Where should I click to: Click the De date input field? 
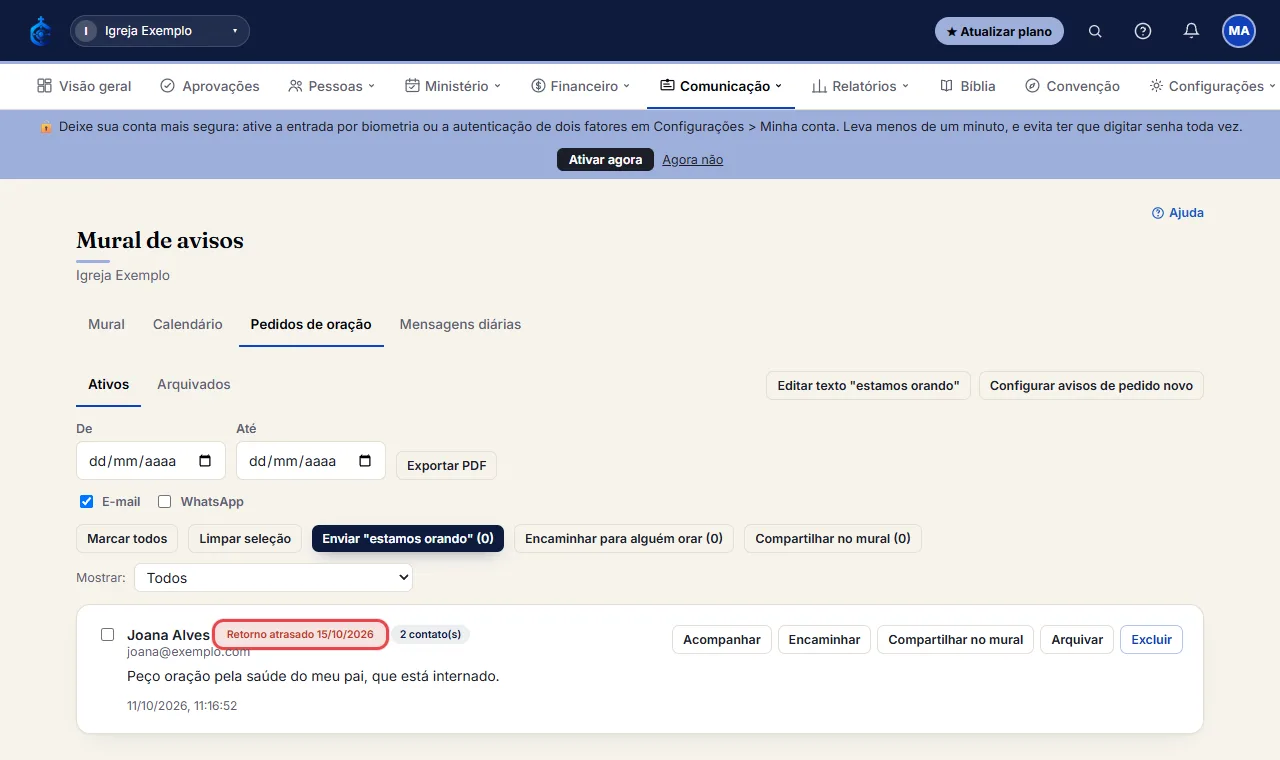(151, 461)
